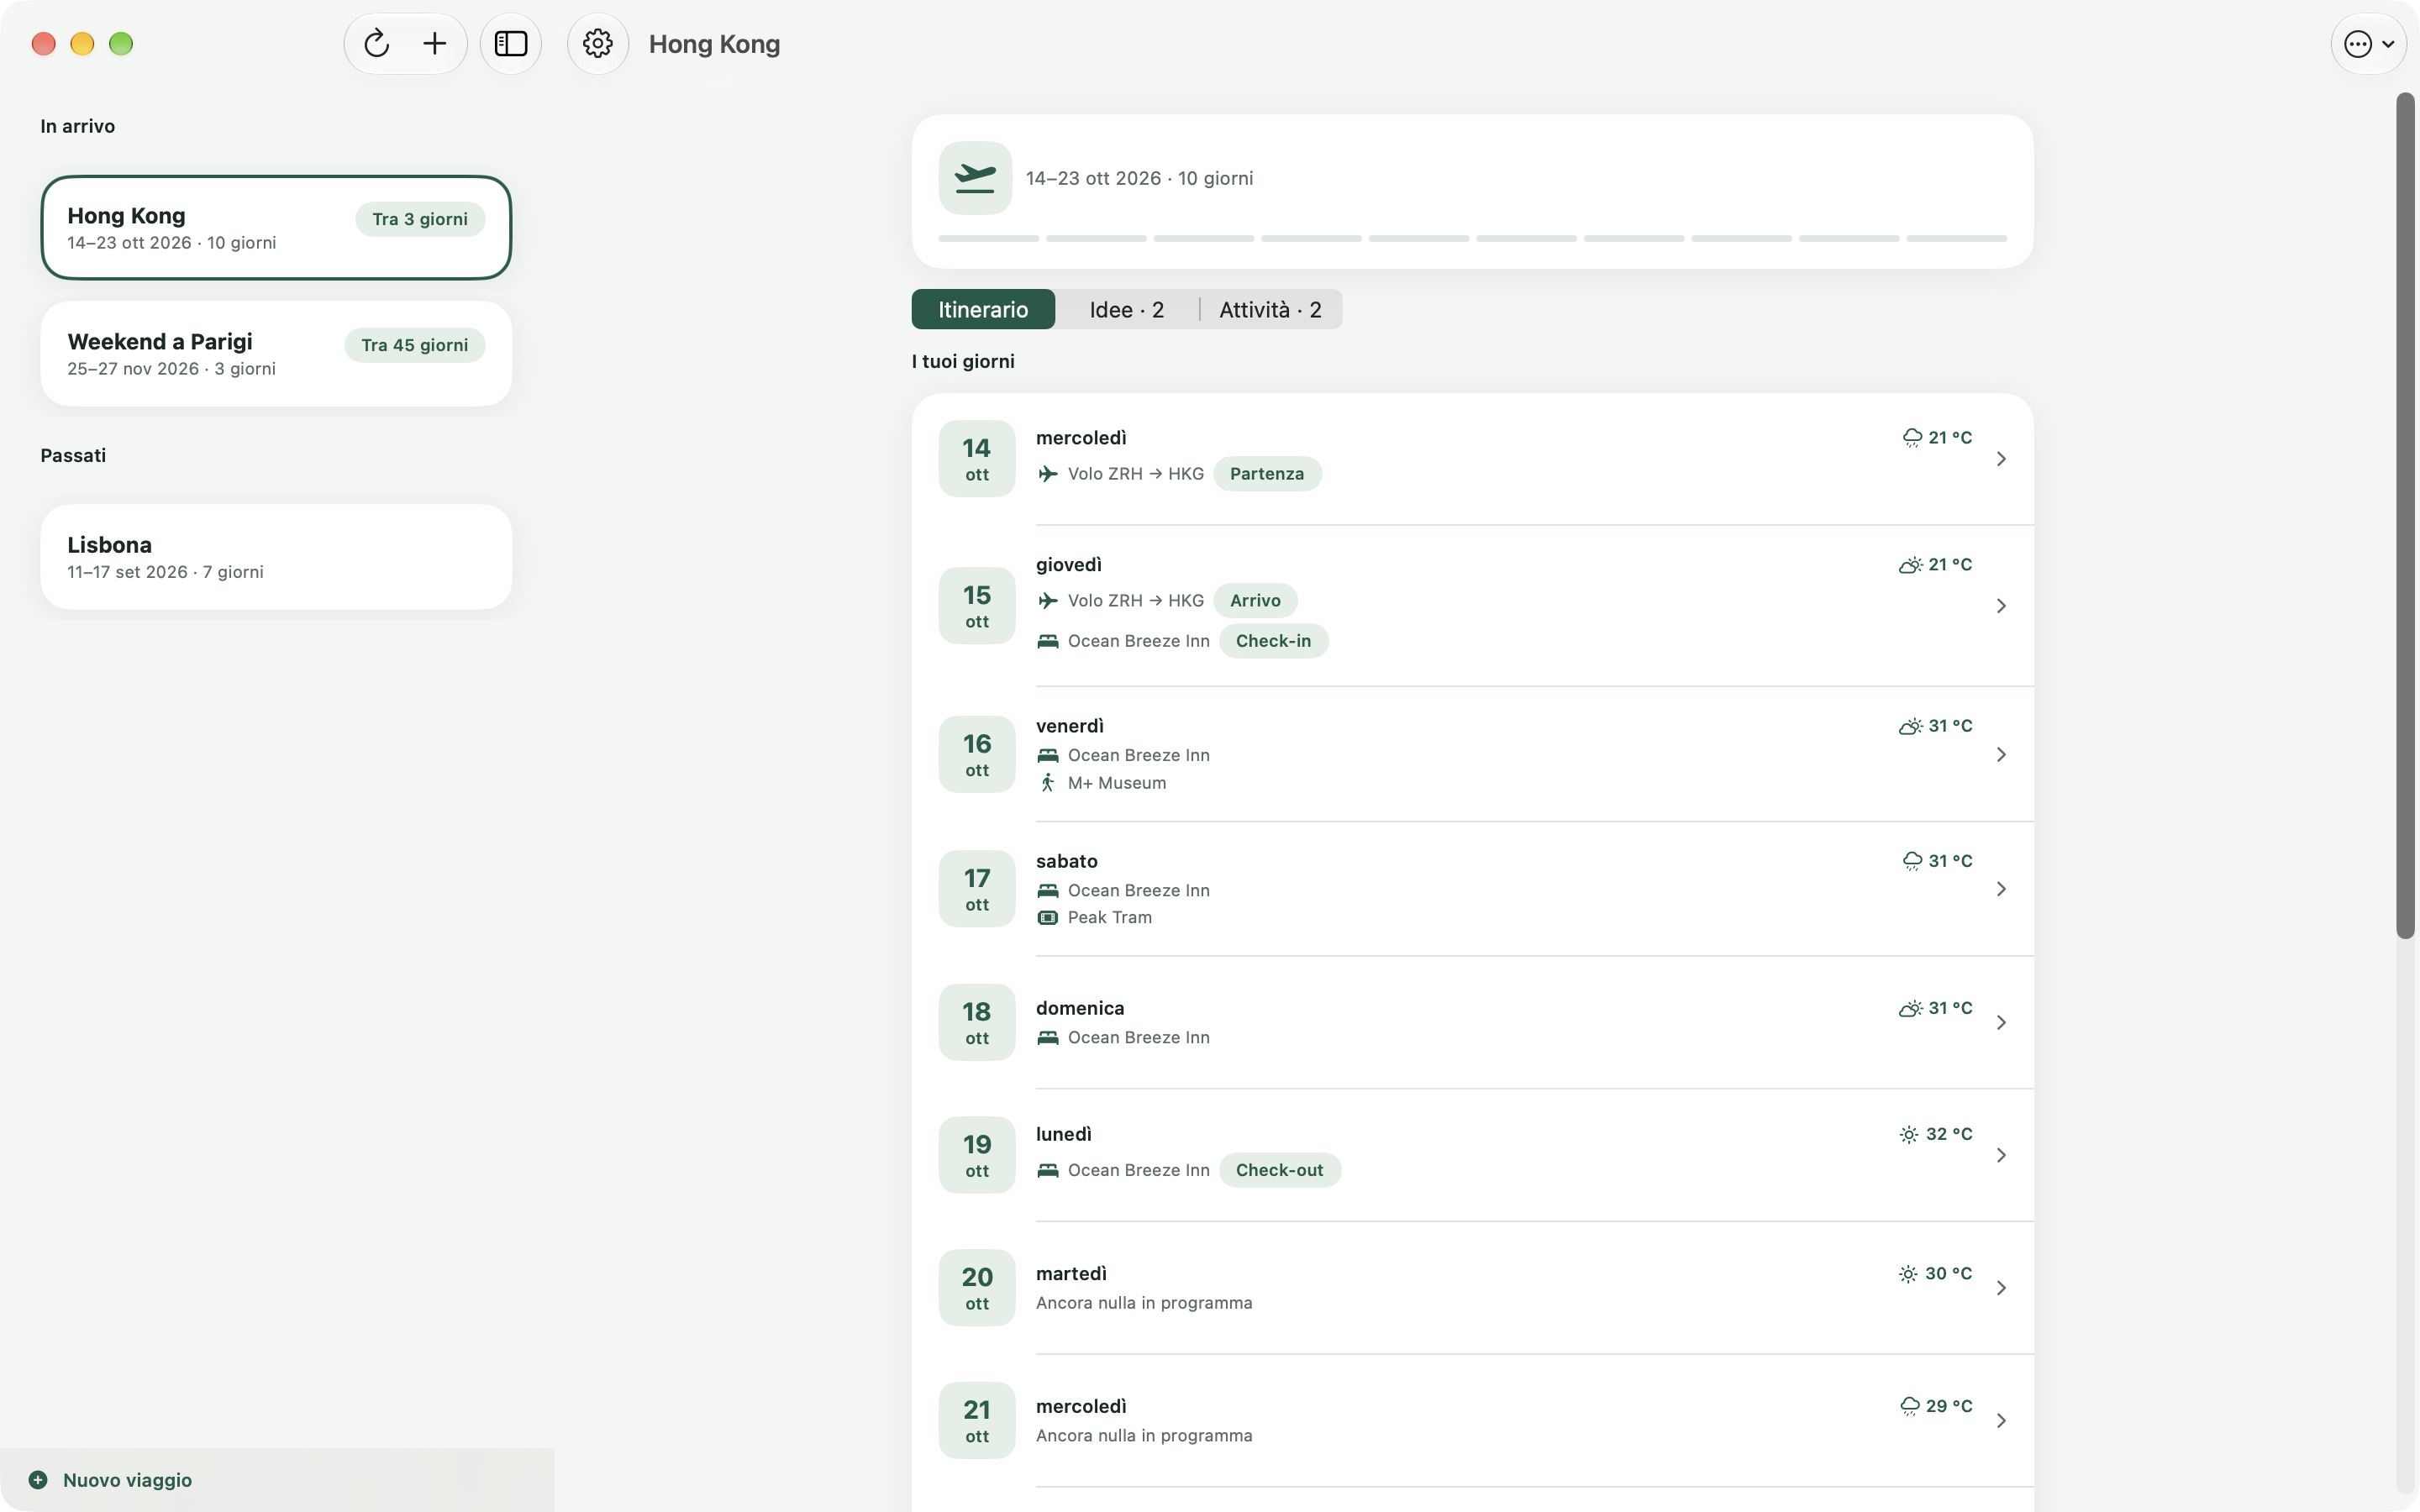The width and height of the screenshot is (2420, 1512).
Task: Click sun weather icon for 19 ott
Action: [1909, 1135]
